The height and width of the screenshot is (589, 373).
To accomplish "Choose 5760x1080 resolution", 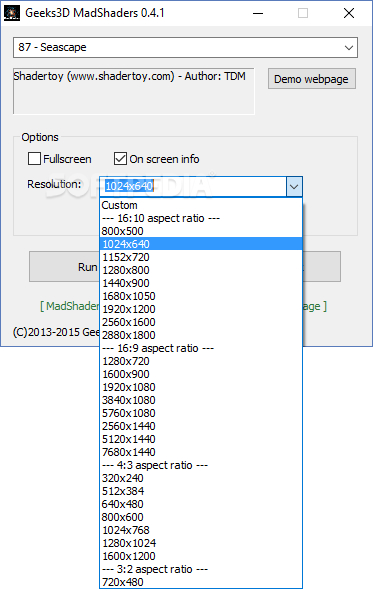I will [x=201, y=413].
